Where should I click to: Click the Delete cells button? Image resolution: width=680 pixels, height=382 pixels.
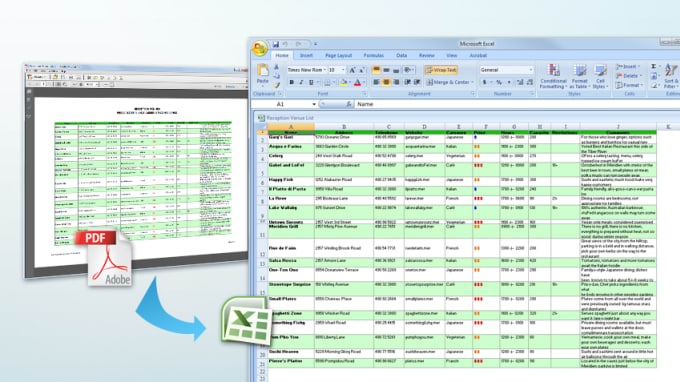(628, 76)
